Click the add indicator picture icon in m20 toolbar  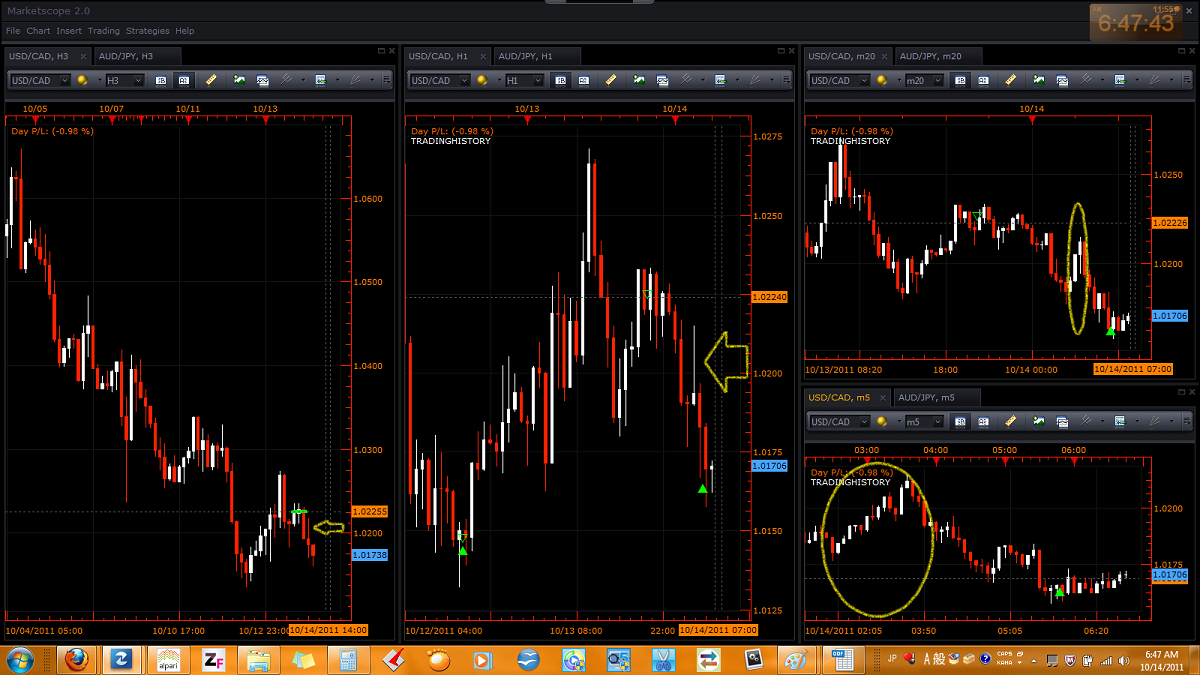pos(1040,80)
